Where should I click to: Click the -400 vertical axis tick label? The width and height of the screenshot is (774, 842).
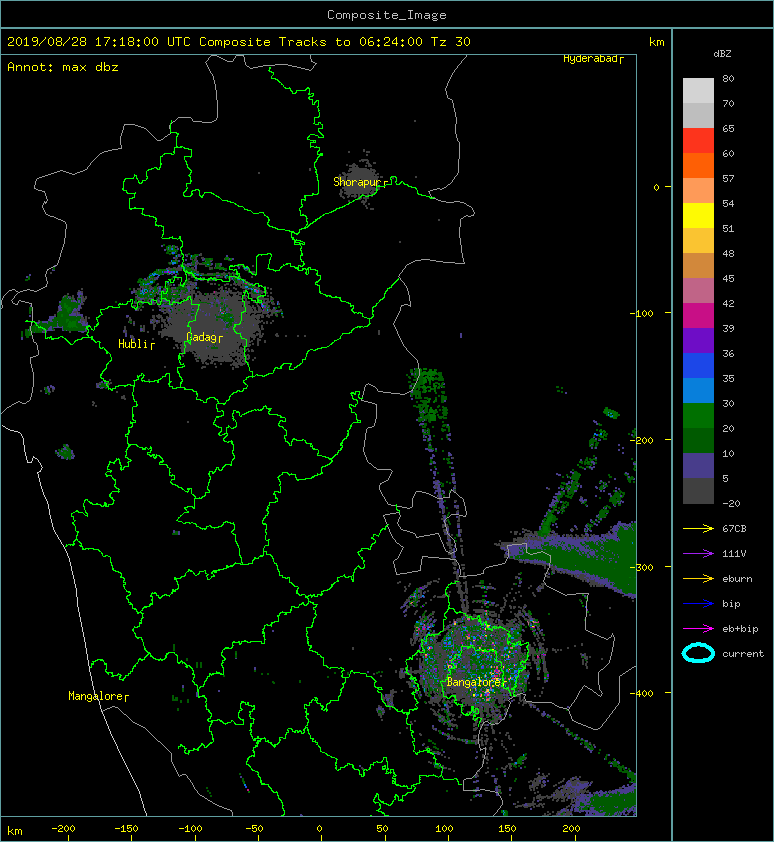(x=641, y=693)
